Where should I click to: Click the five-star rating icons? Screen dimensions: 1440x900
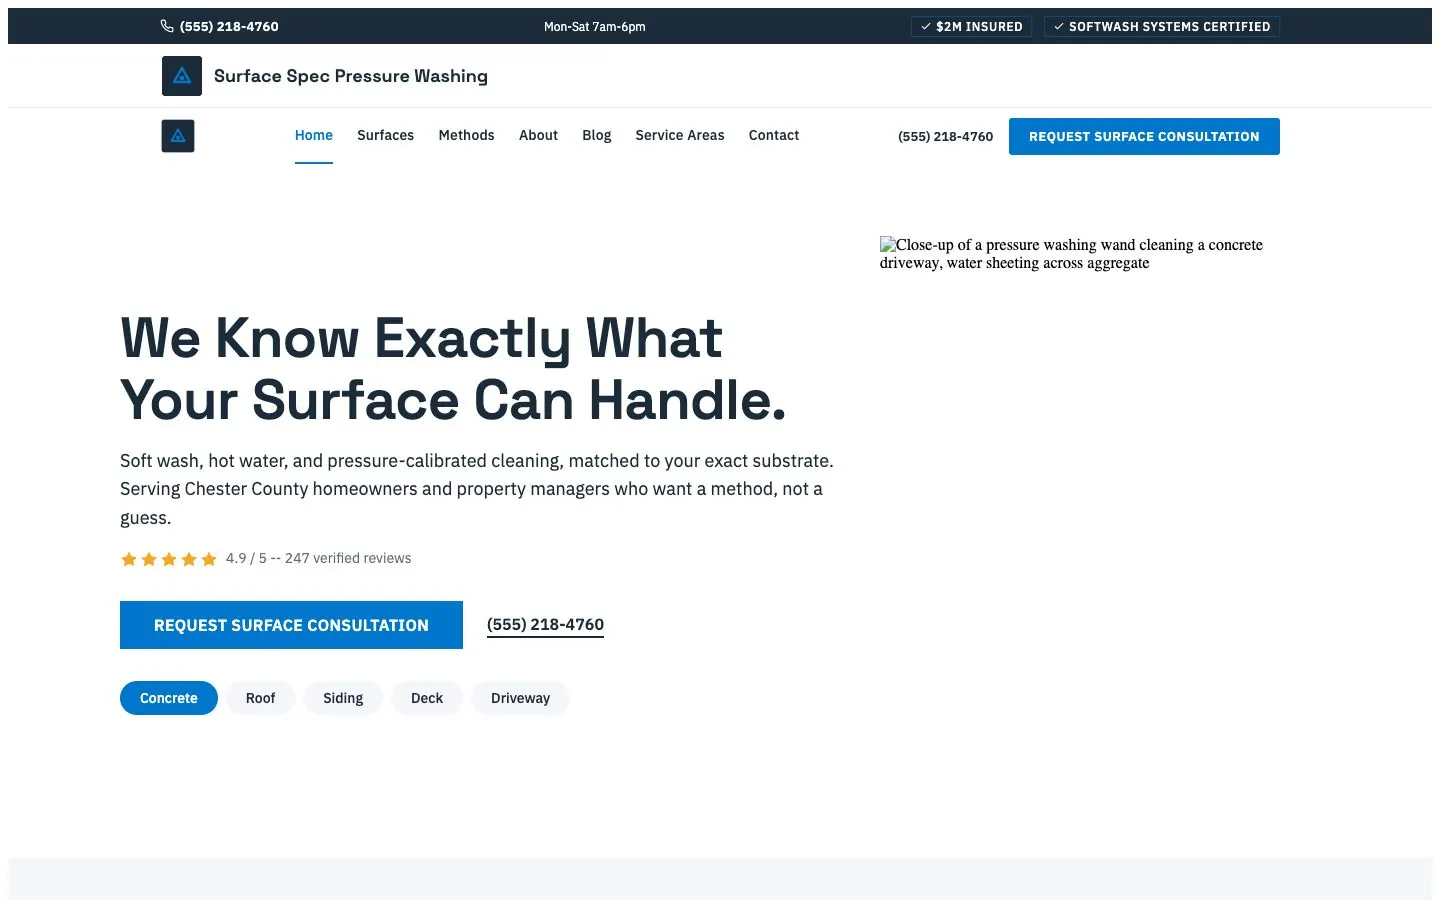click(x=169, y=559)
